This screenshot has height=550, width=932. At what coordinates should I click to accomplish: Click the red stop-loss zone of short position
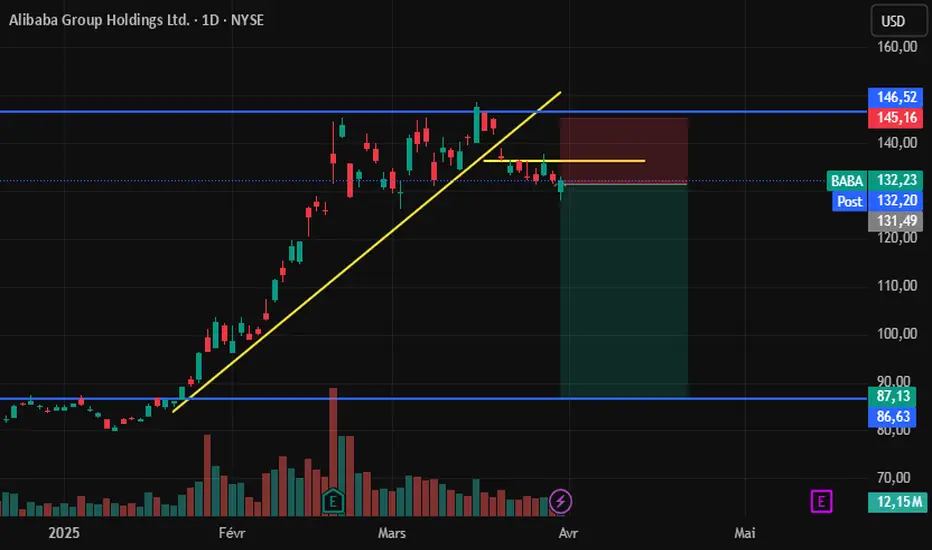point(624,150)
